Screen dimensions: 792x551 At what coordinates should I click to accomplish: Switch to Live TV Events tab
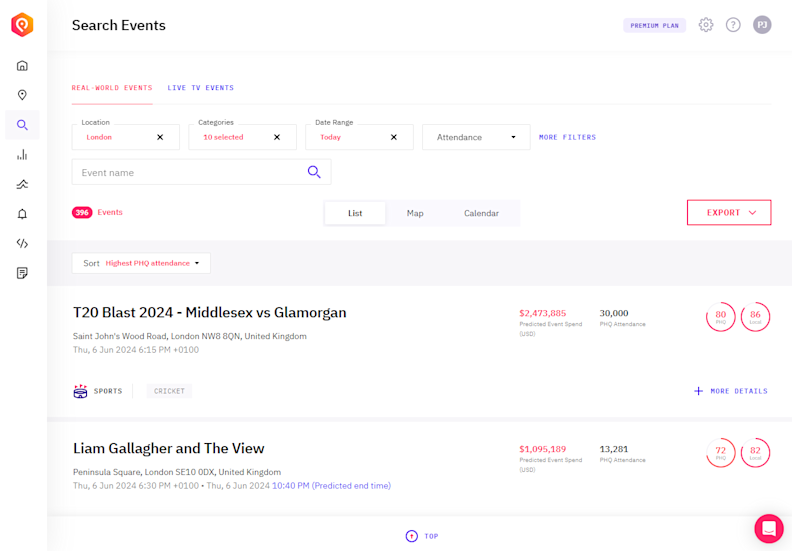(x=200, y=88)
